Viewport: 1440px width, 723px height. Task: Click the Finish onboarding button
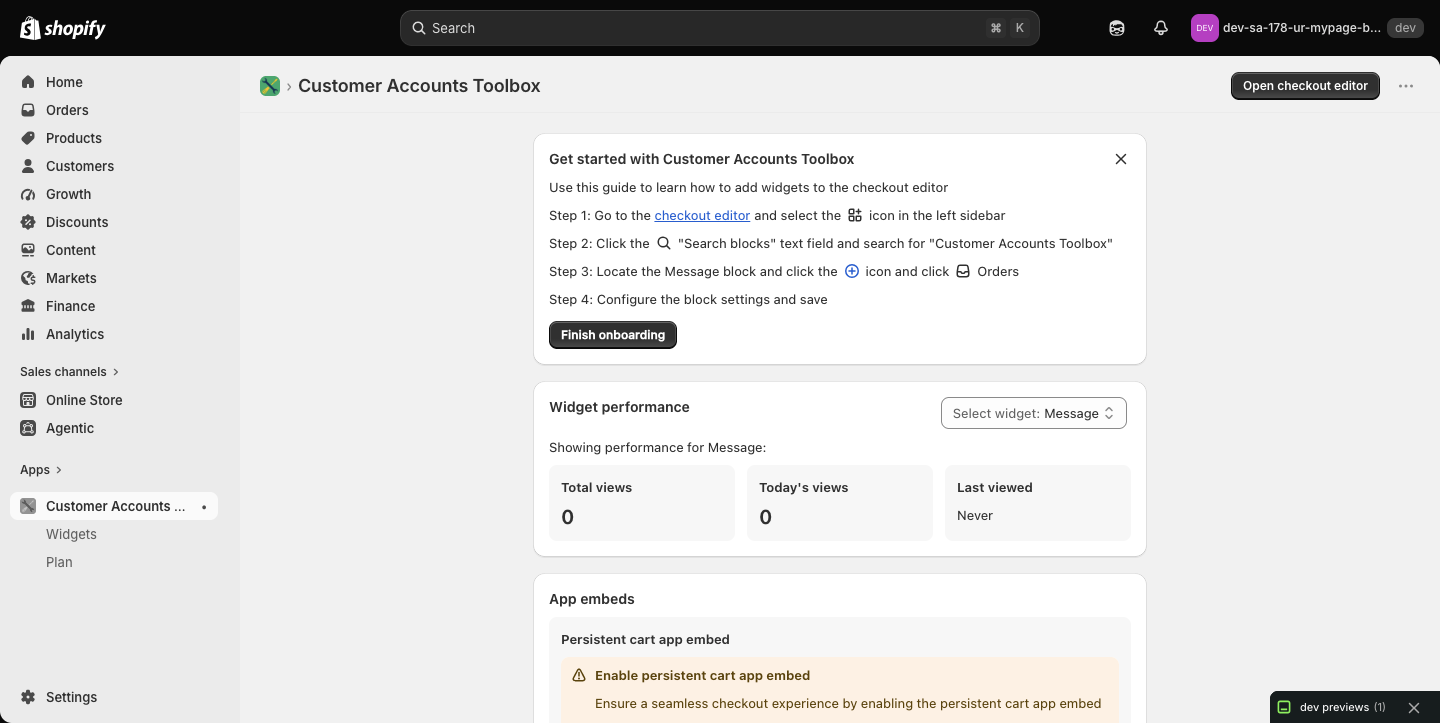click(613, 335)
